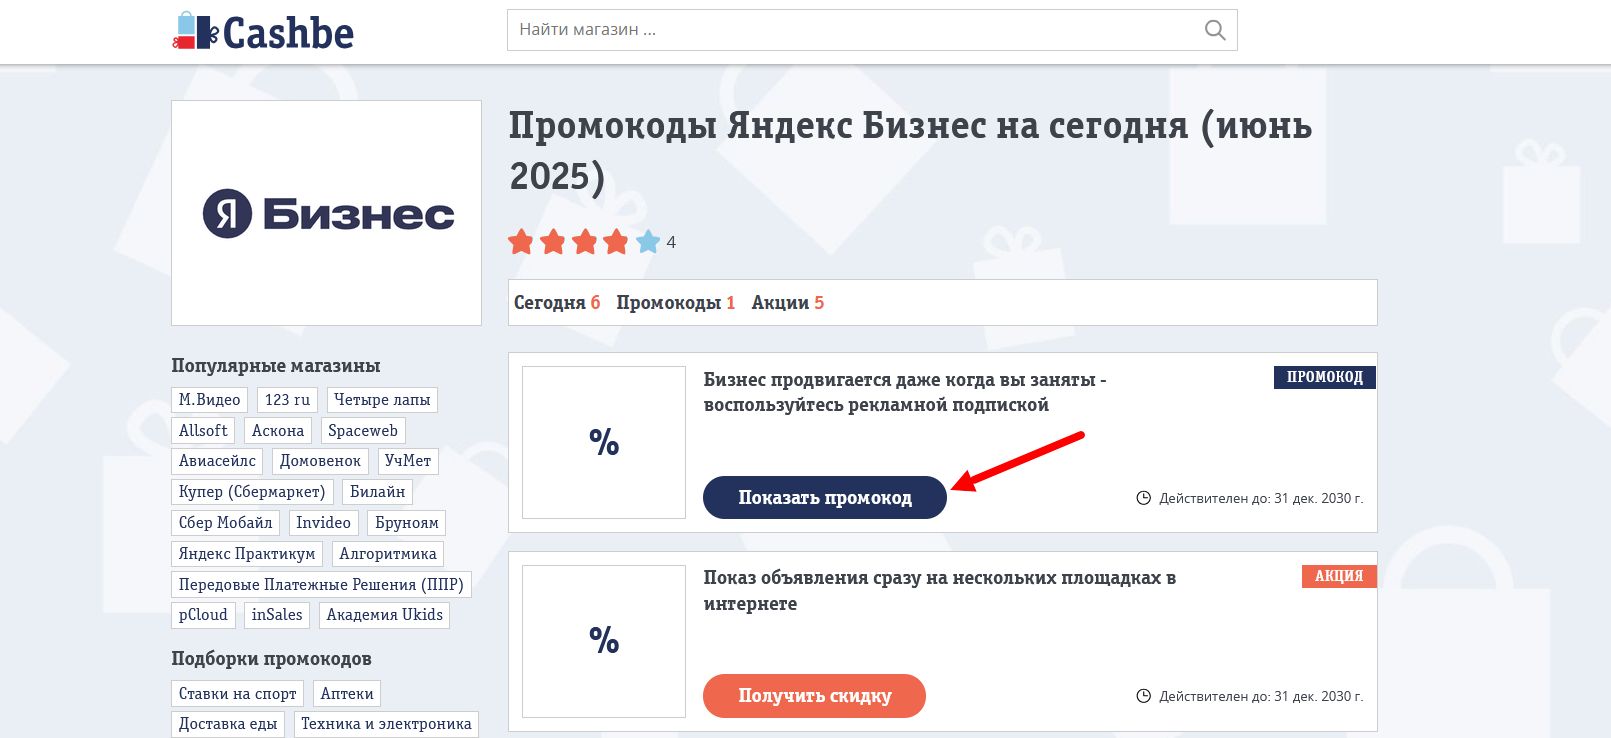
Task: Select the 'Акции 5' tab
Action: click(x=788, y=303)
